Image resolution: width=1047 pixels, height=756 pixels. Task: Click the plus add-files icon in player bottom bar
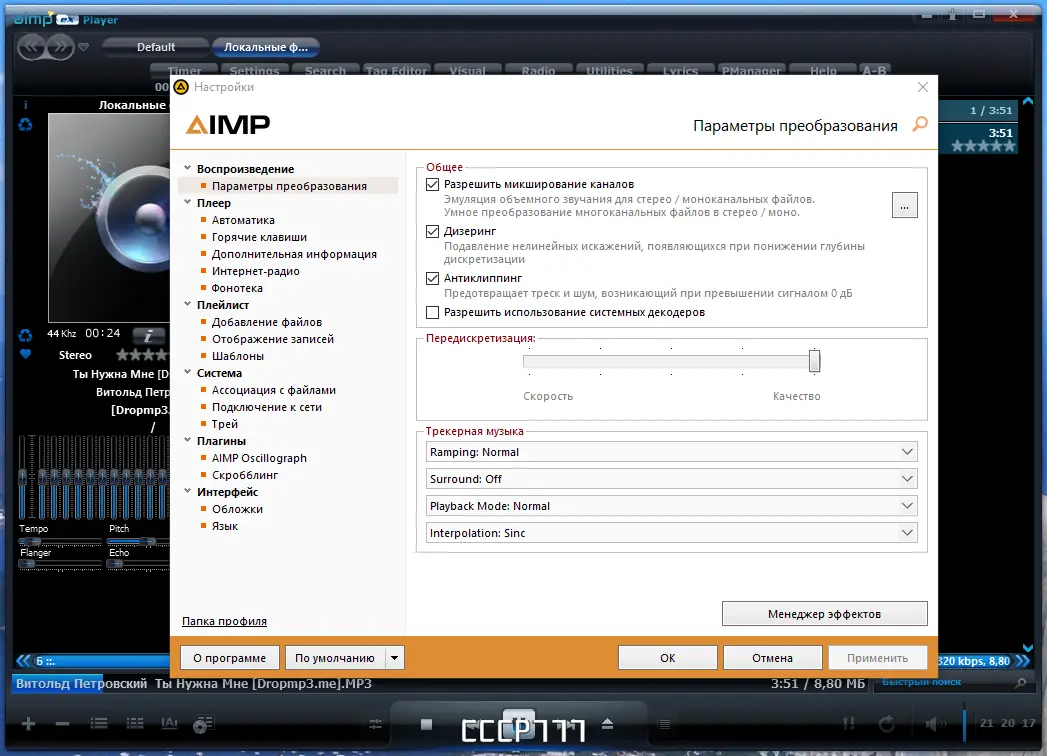[x=28, y=724]
